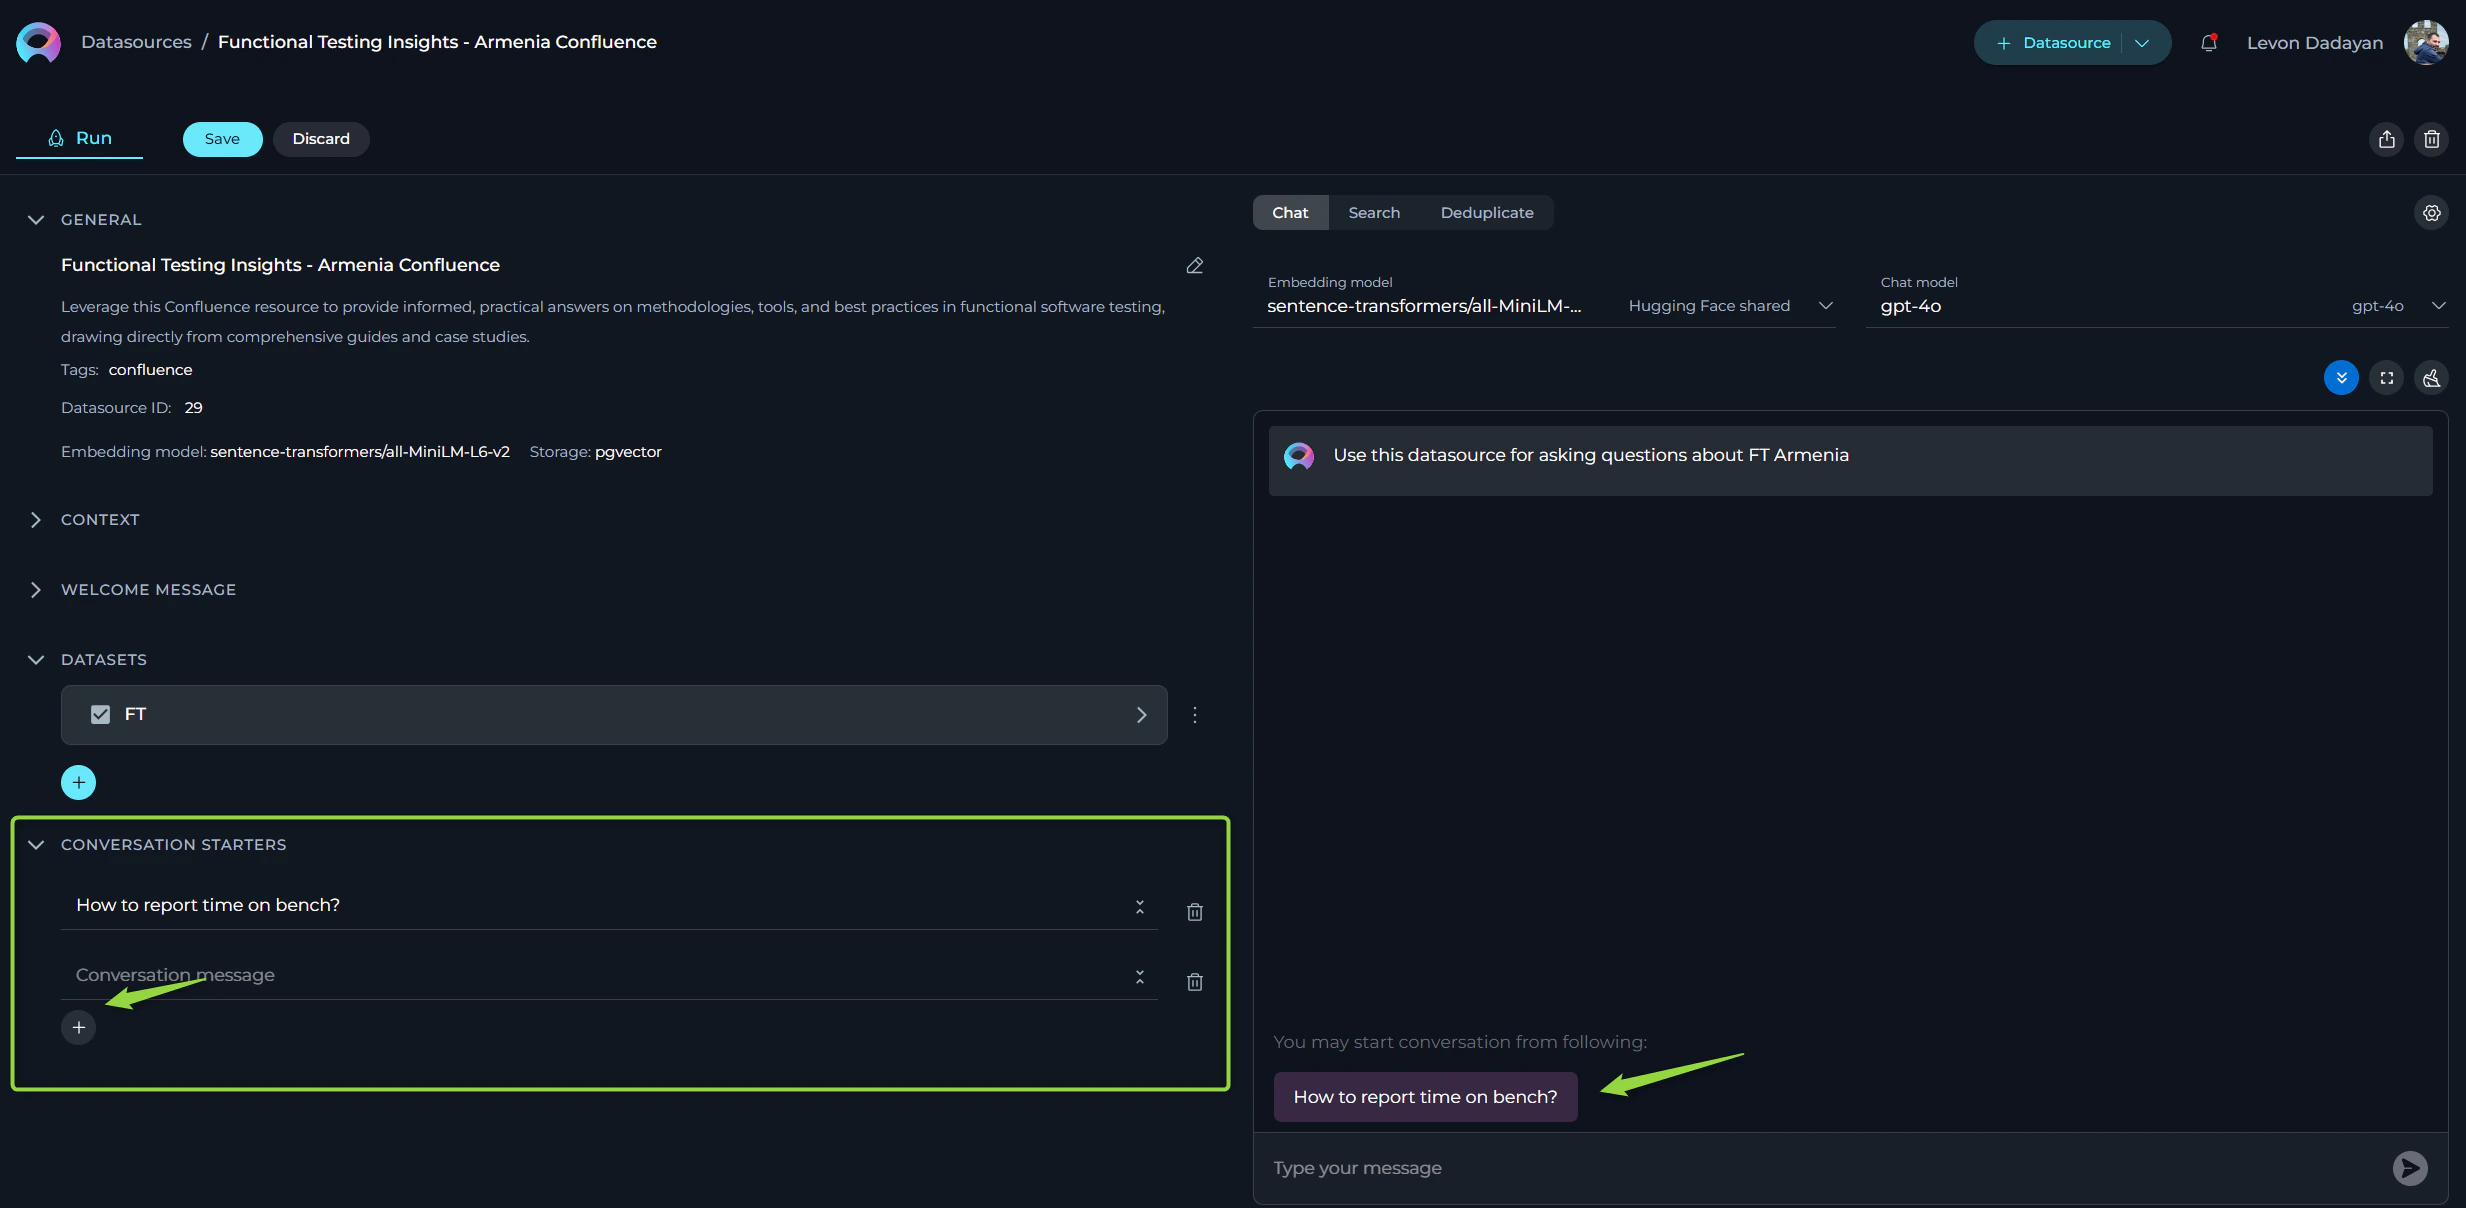This screenshot has width=2466, height=1208.
Task: Click the Discard button
Action: (x=321, y=139)
